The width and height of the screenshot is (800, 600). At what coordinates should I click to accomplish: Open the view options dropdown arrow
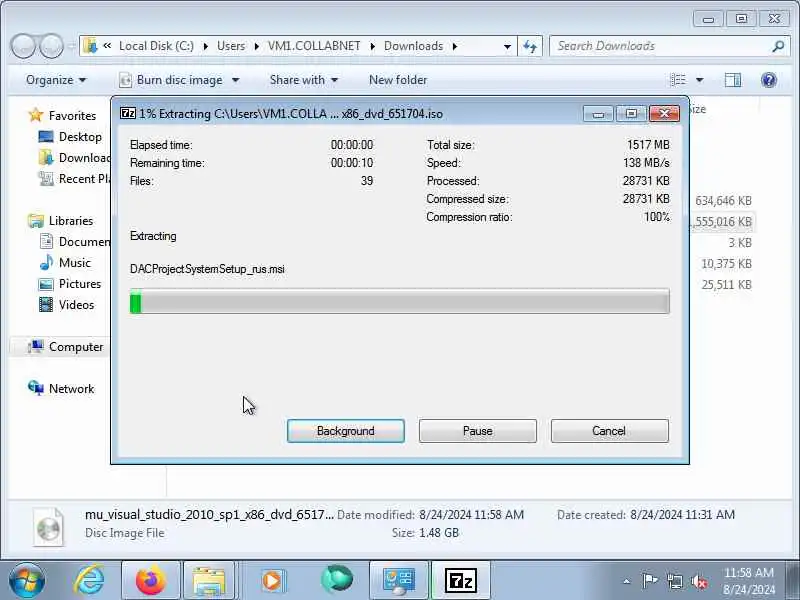click(699, 80)
